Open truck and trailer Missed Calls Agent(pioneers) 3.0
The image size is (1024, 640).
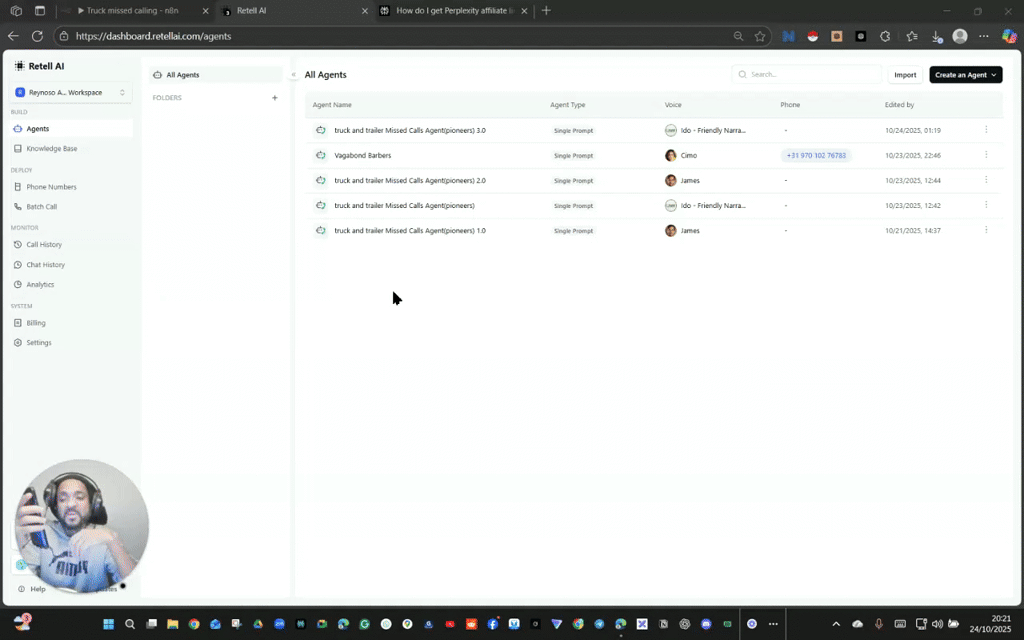[x=409, y=131]
